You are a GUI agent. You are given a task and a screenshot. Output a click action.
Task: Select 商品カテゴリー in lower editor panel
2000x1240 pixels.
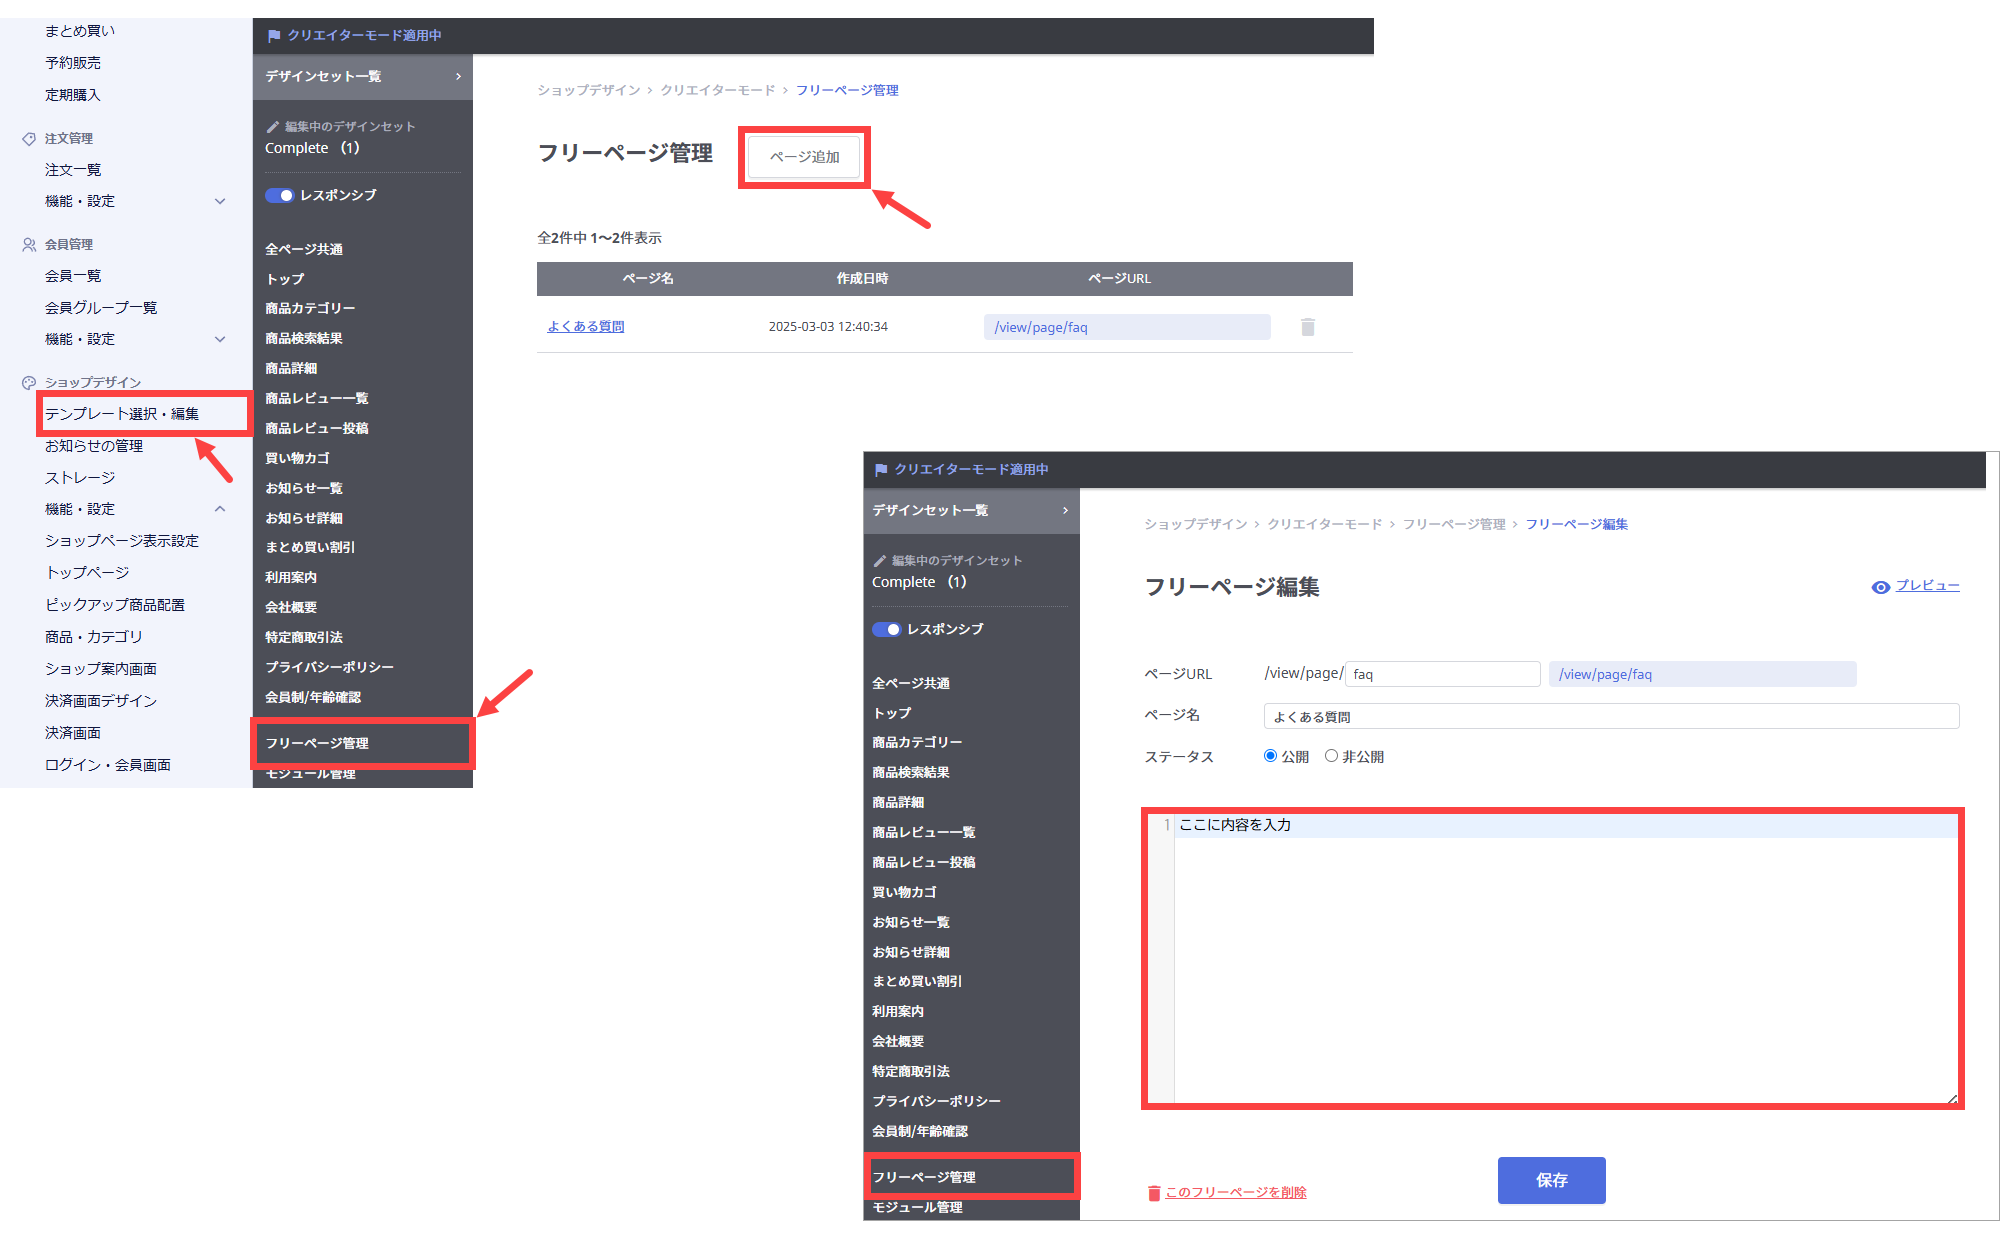917,742
